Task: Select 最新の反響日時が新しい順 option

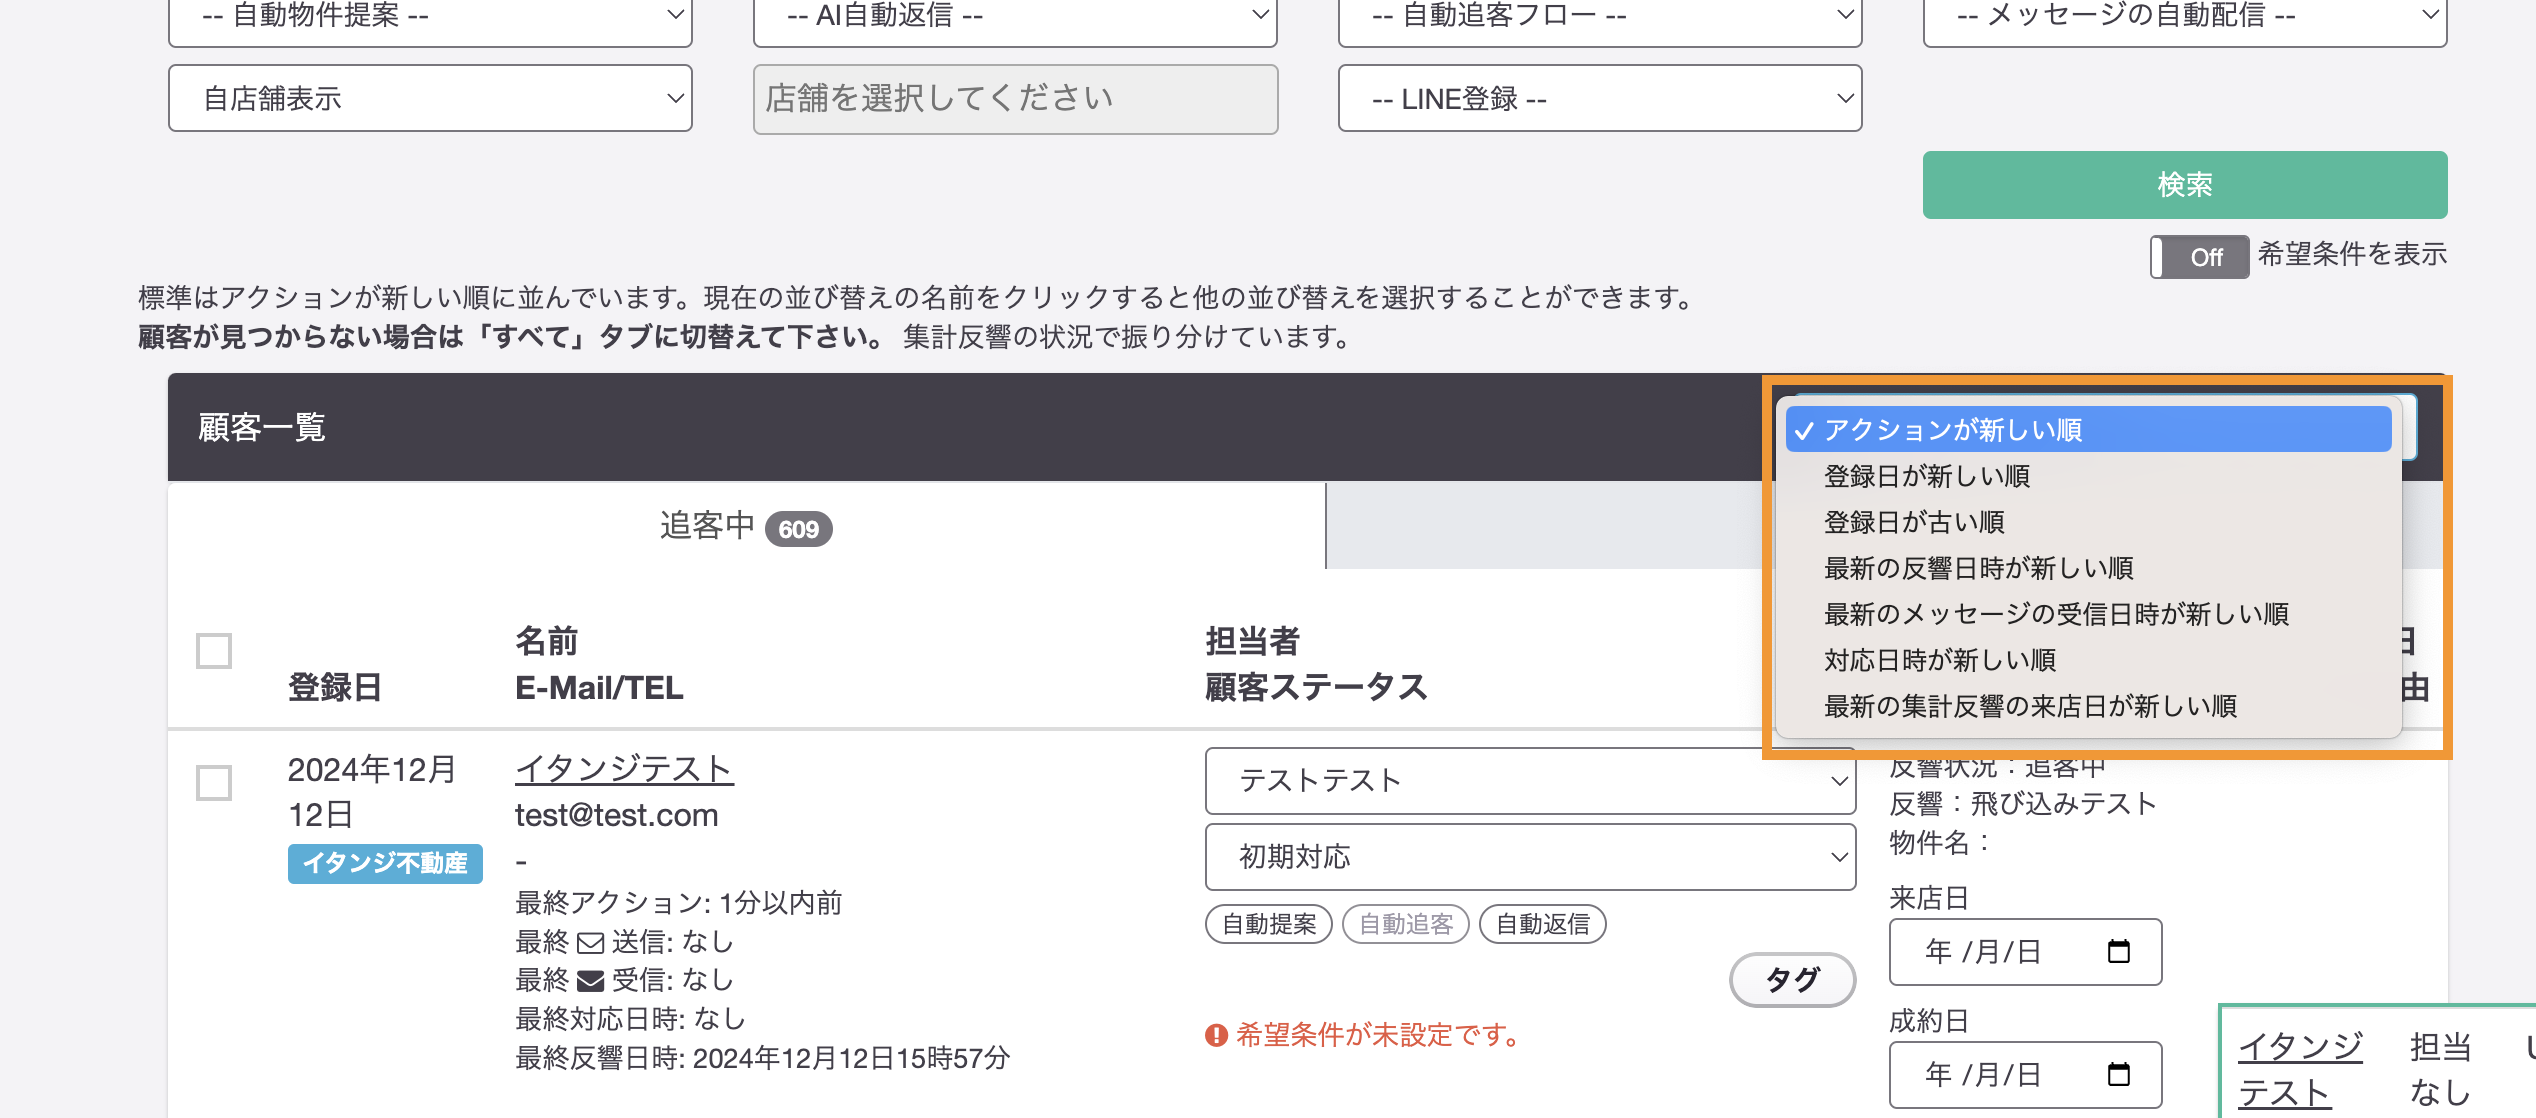Action: click(2088, 568)
